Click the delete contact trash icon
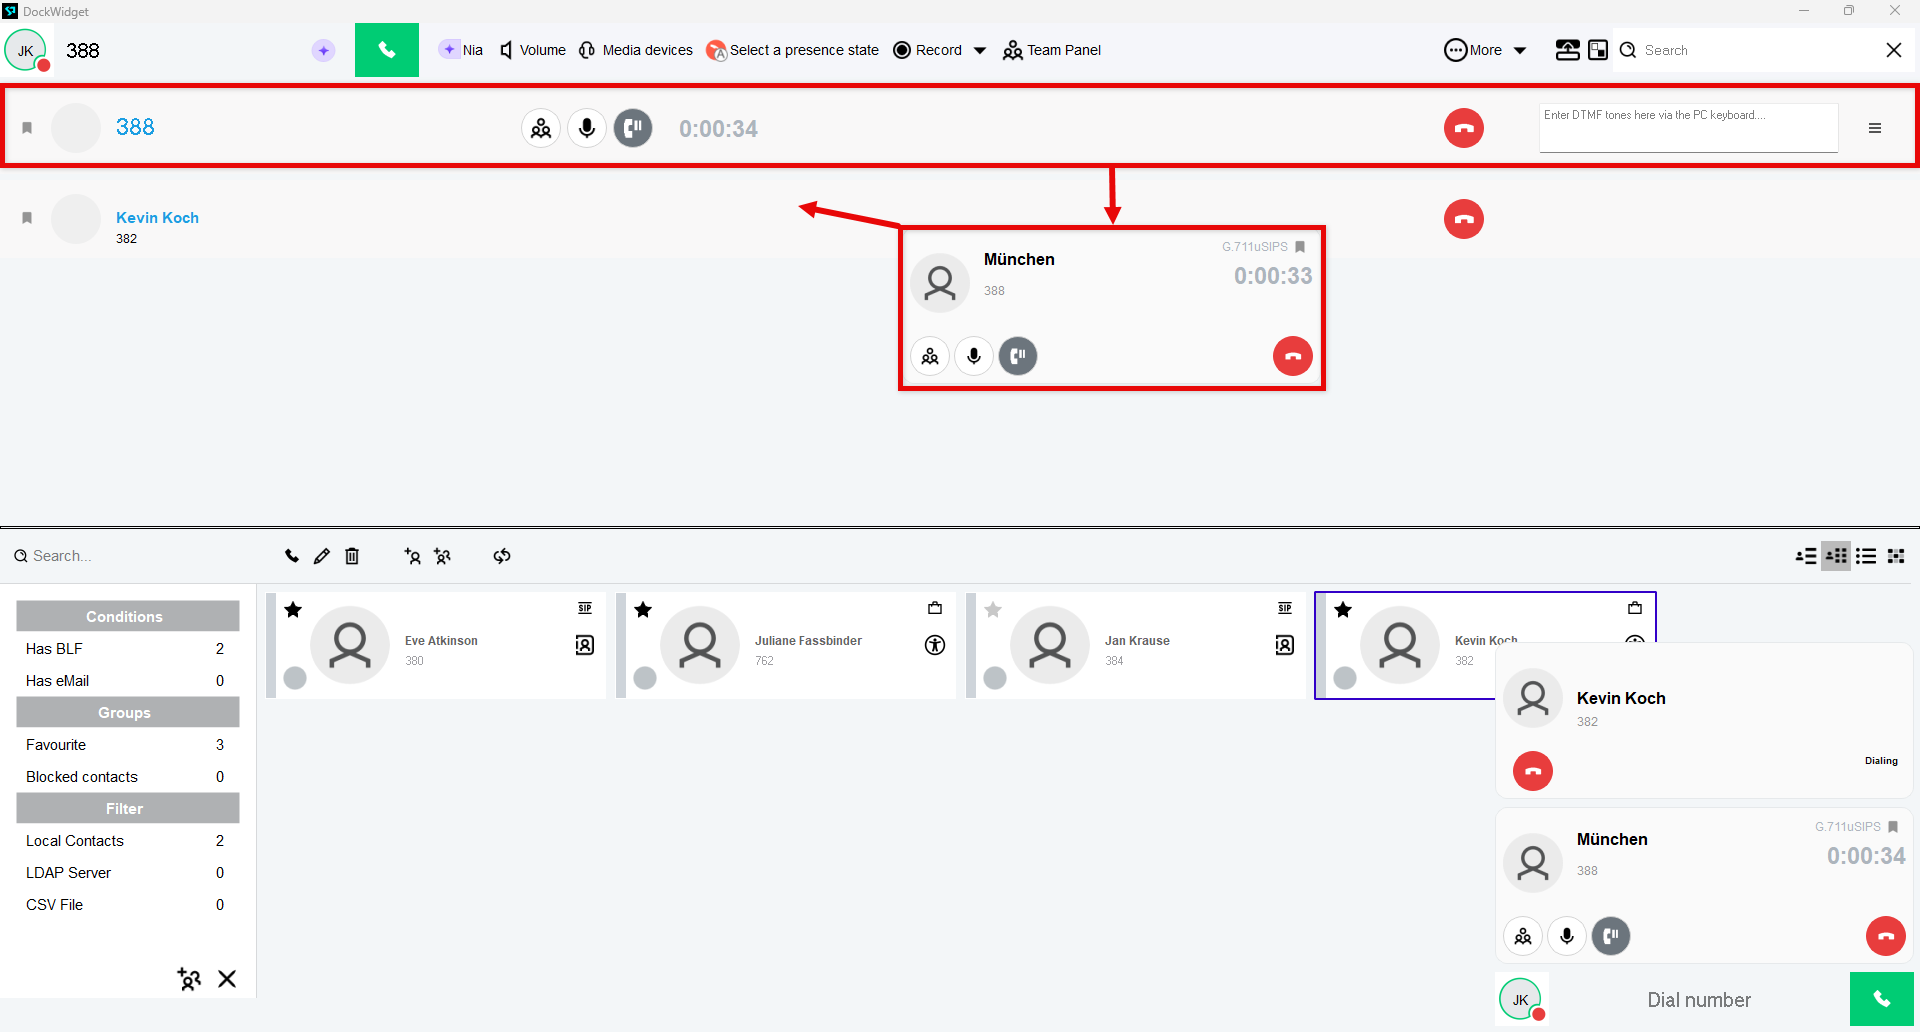This screenshot has height=1032, width=1920. pos(352,556)
